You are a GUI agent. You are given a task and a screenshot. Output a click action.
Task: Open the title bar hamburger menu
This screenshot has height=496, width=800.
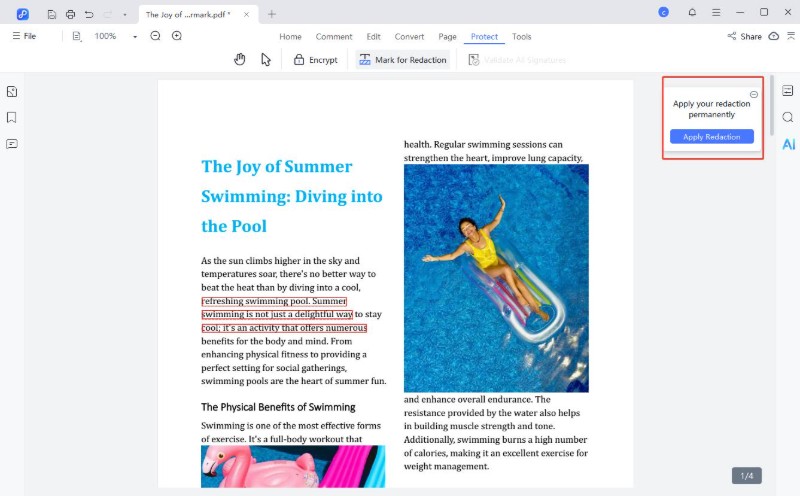click(716, 12)
